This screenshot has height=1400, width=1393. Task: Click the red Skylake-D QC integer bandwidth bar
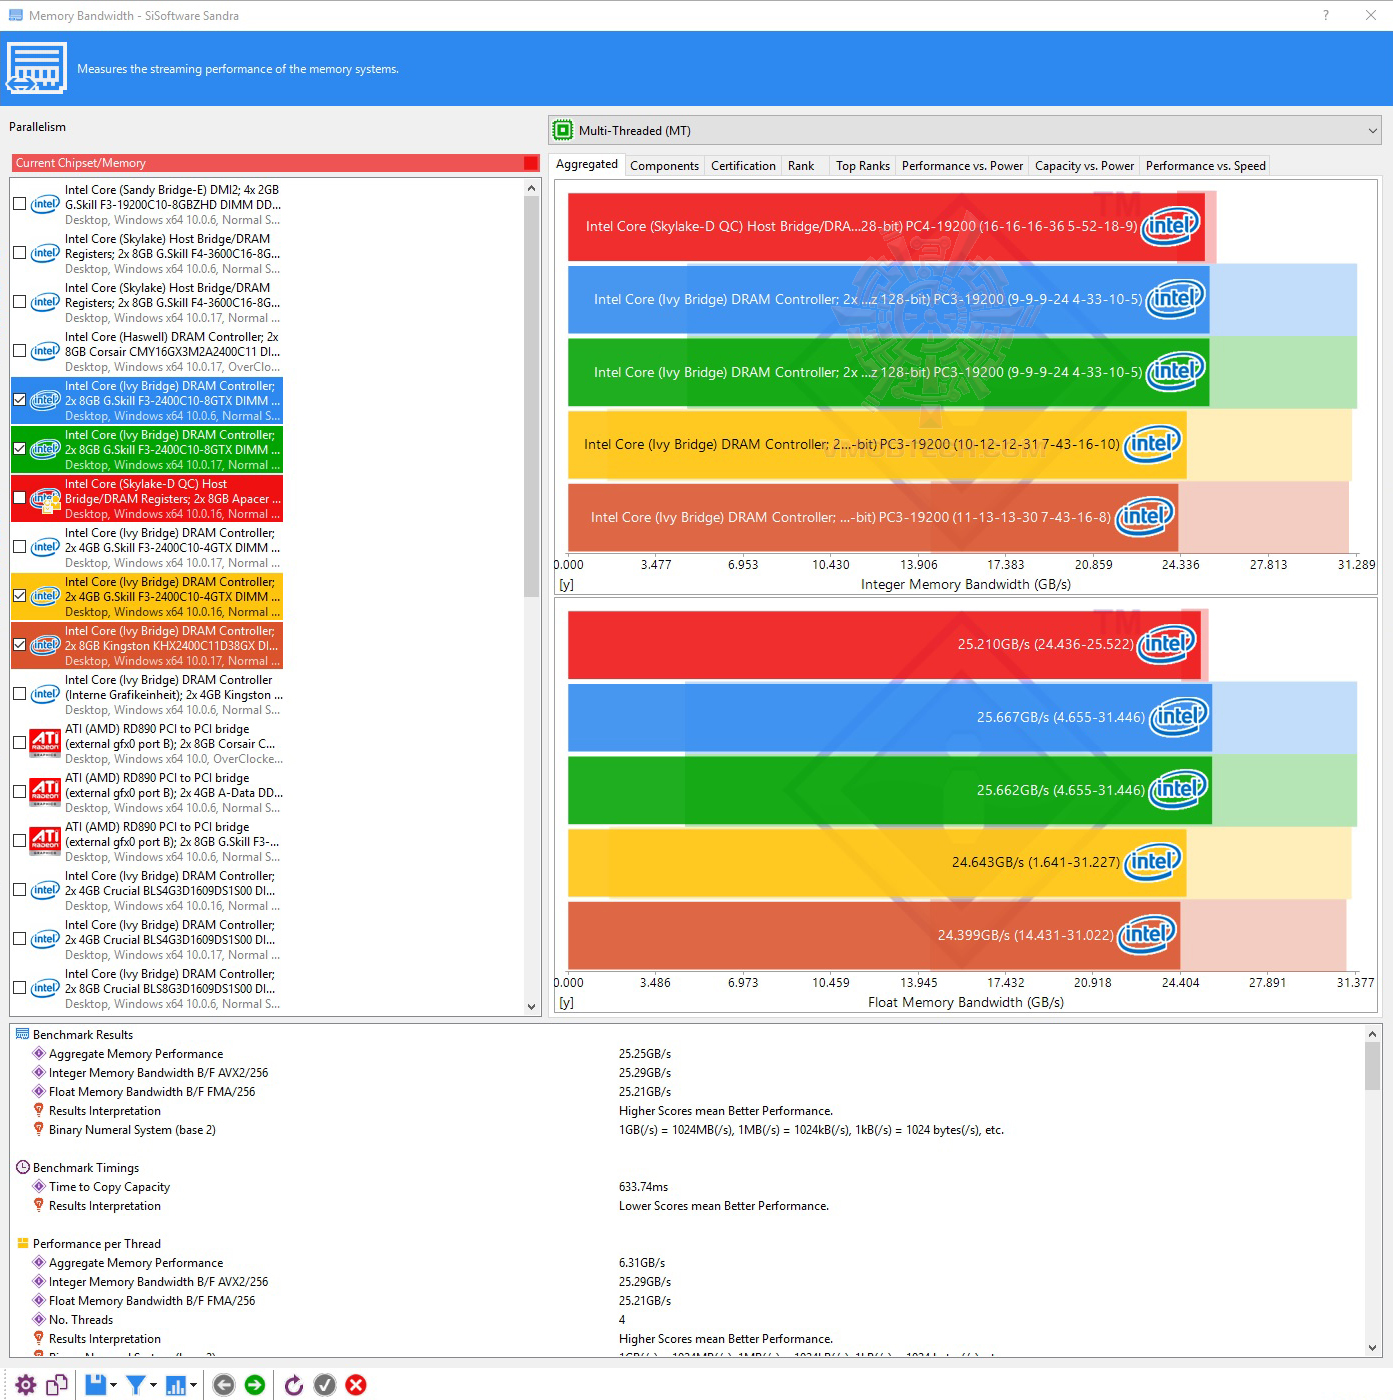[886, 227]
